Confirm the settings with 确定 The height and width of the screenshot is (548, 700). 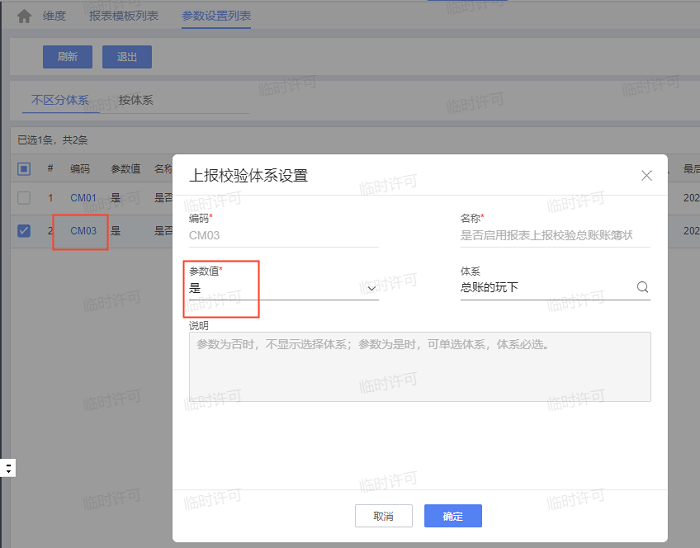pyautogui.click(x=452, y=516)
